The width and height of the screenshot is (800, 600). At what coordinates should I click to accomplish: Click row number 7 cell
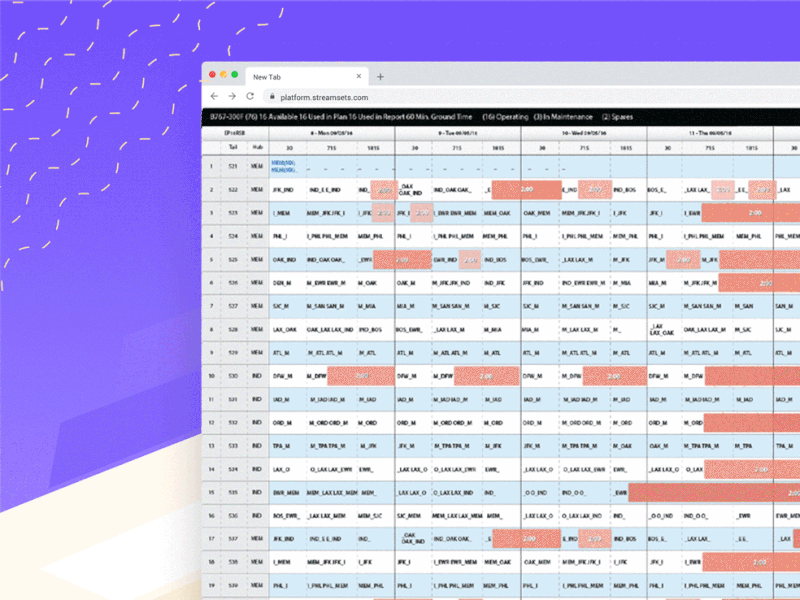pyautogui.click(x=211, y=306)
